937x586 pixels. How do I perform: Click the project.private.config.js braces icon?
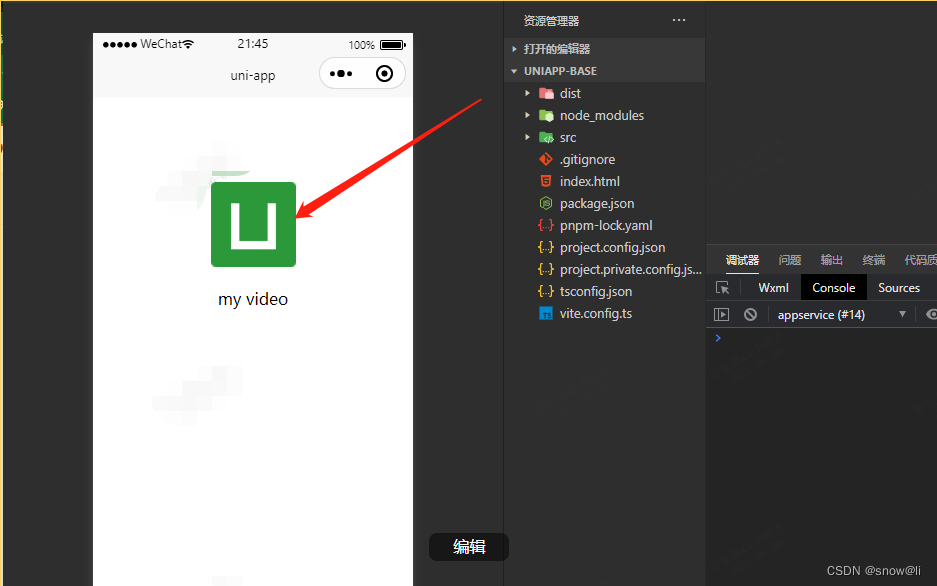click(x=546, y=269)
